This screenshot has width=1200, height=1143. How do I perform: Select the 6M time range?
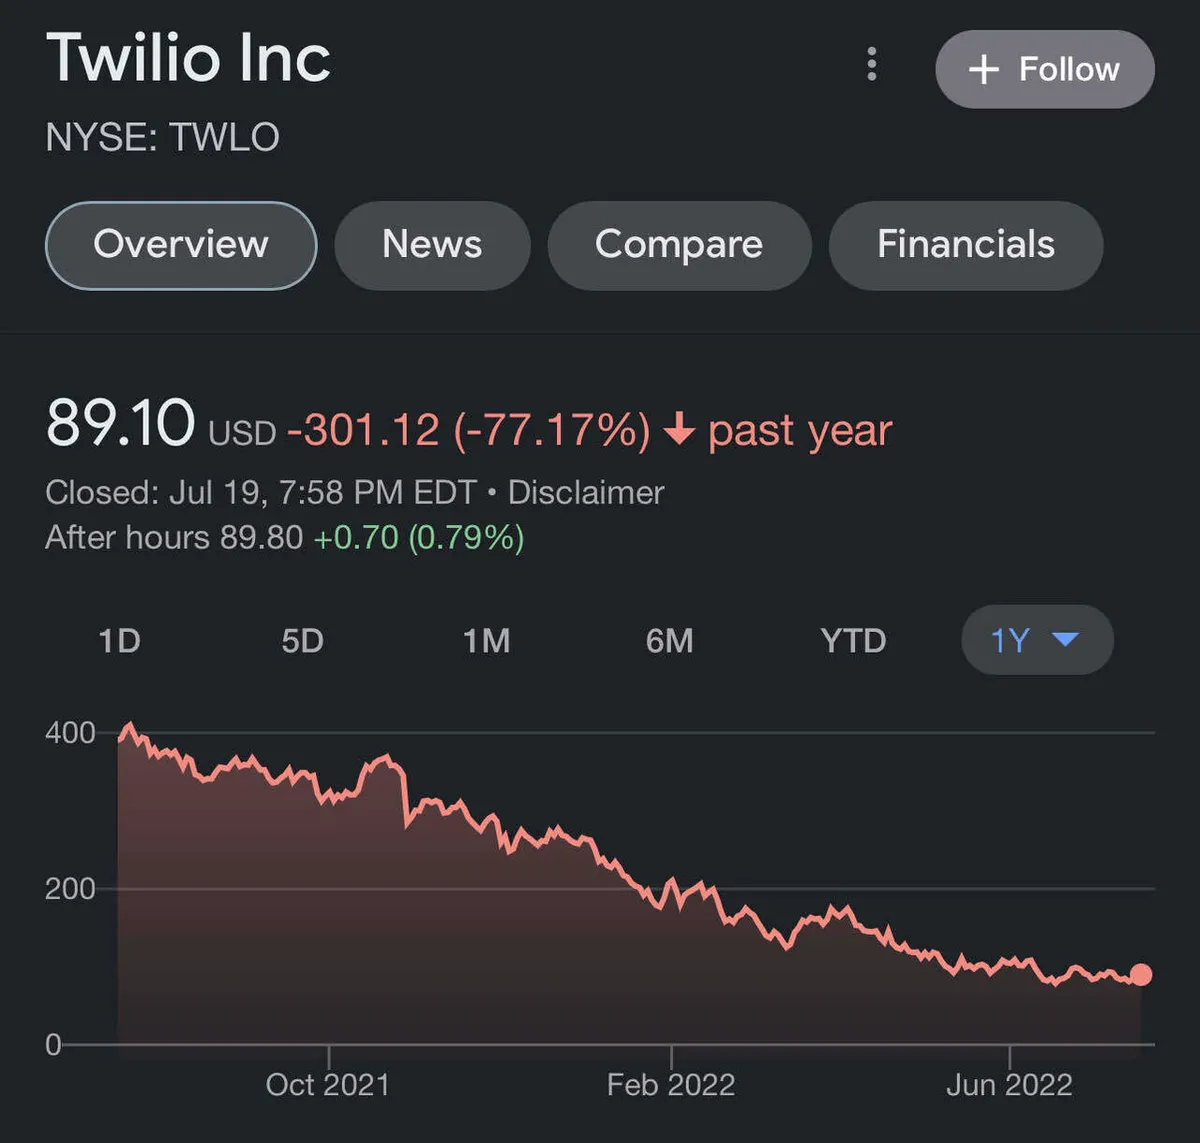(x=669, y=640)
